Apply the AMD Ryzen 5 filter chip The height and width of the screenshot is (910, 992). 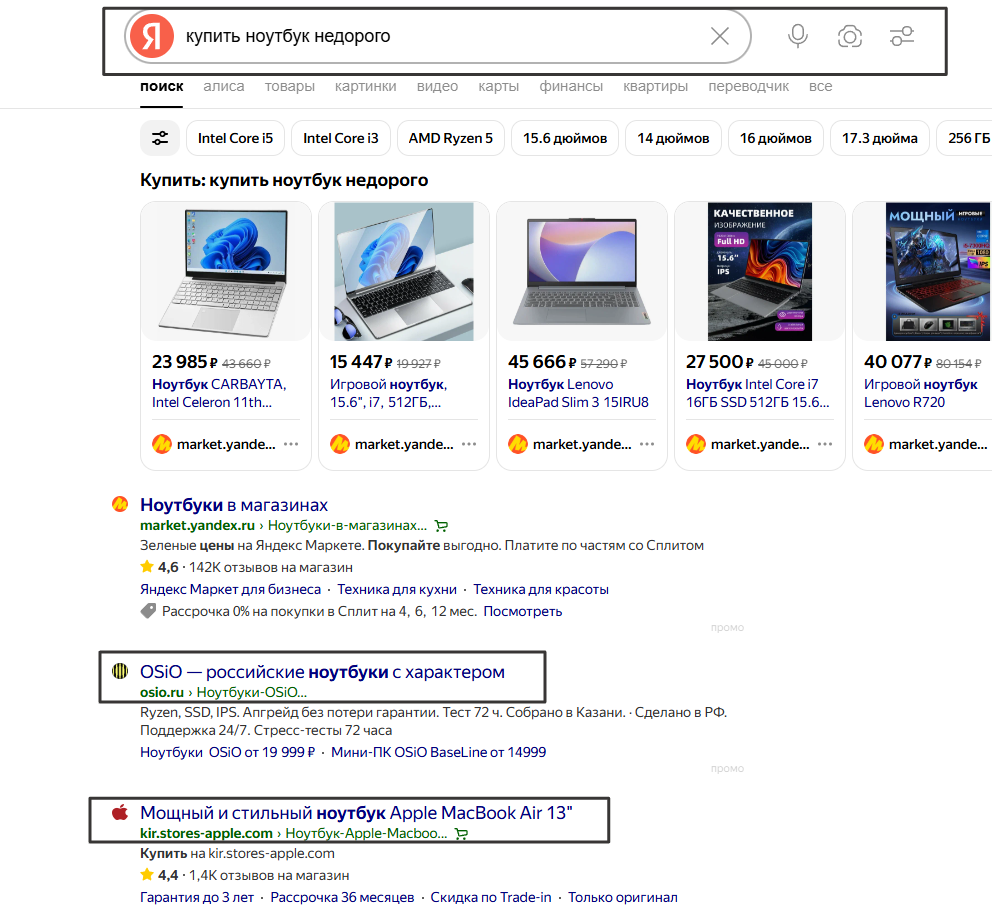[450, 138]
